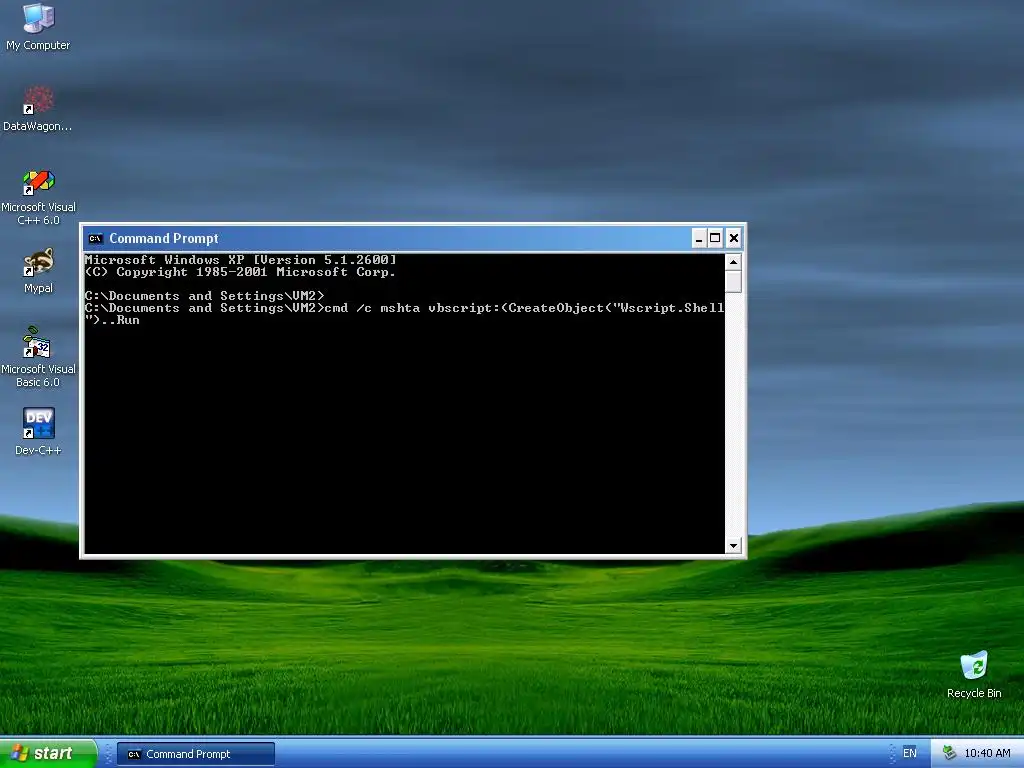This screenshot has height=768, width=1024.
Task: Click the 'Microsoft Windows XP [Version 5.1.2600]' line
Action: [240, 260]
